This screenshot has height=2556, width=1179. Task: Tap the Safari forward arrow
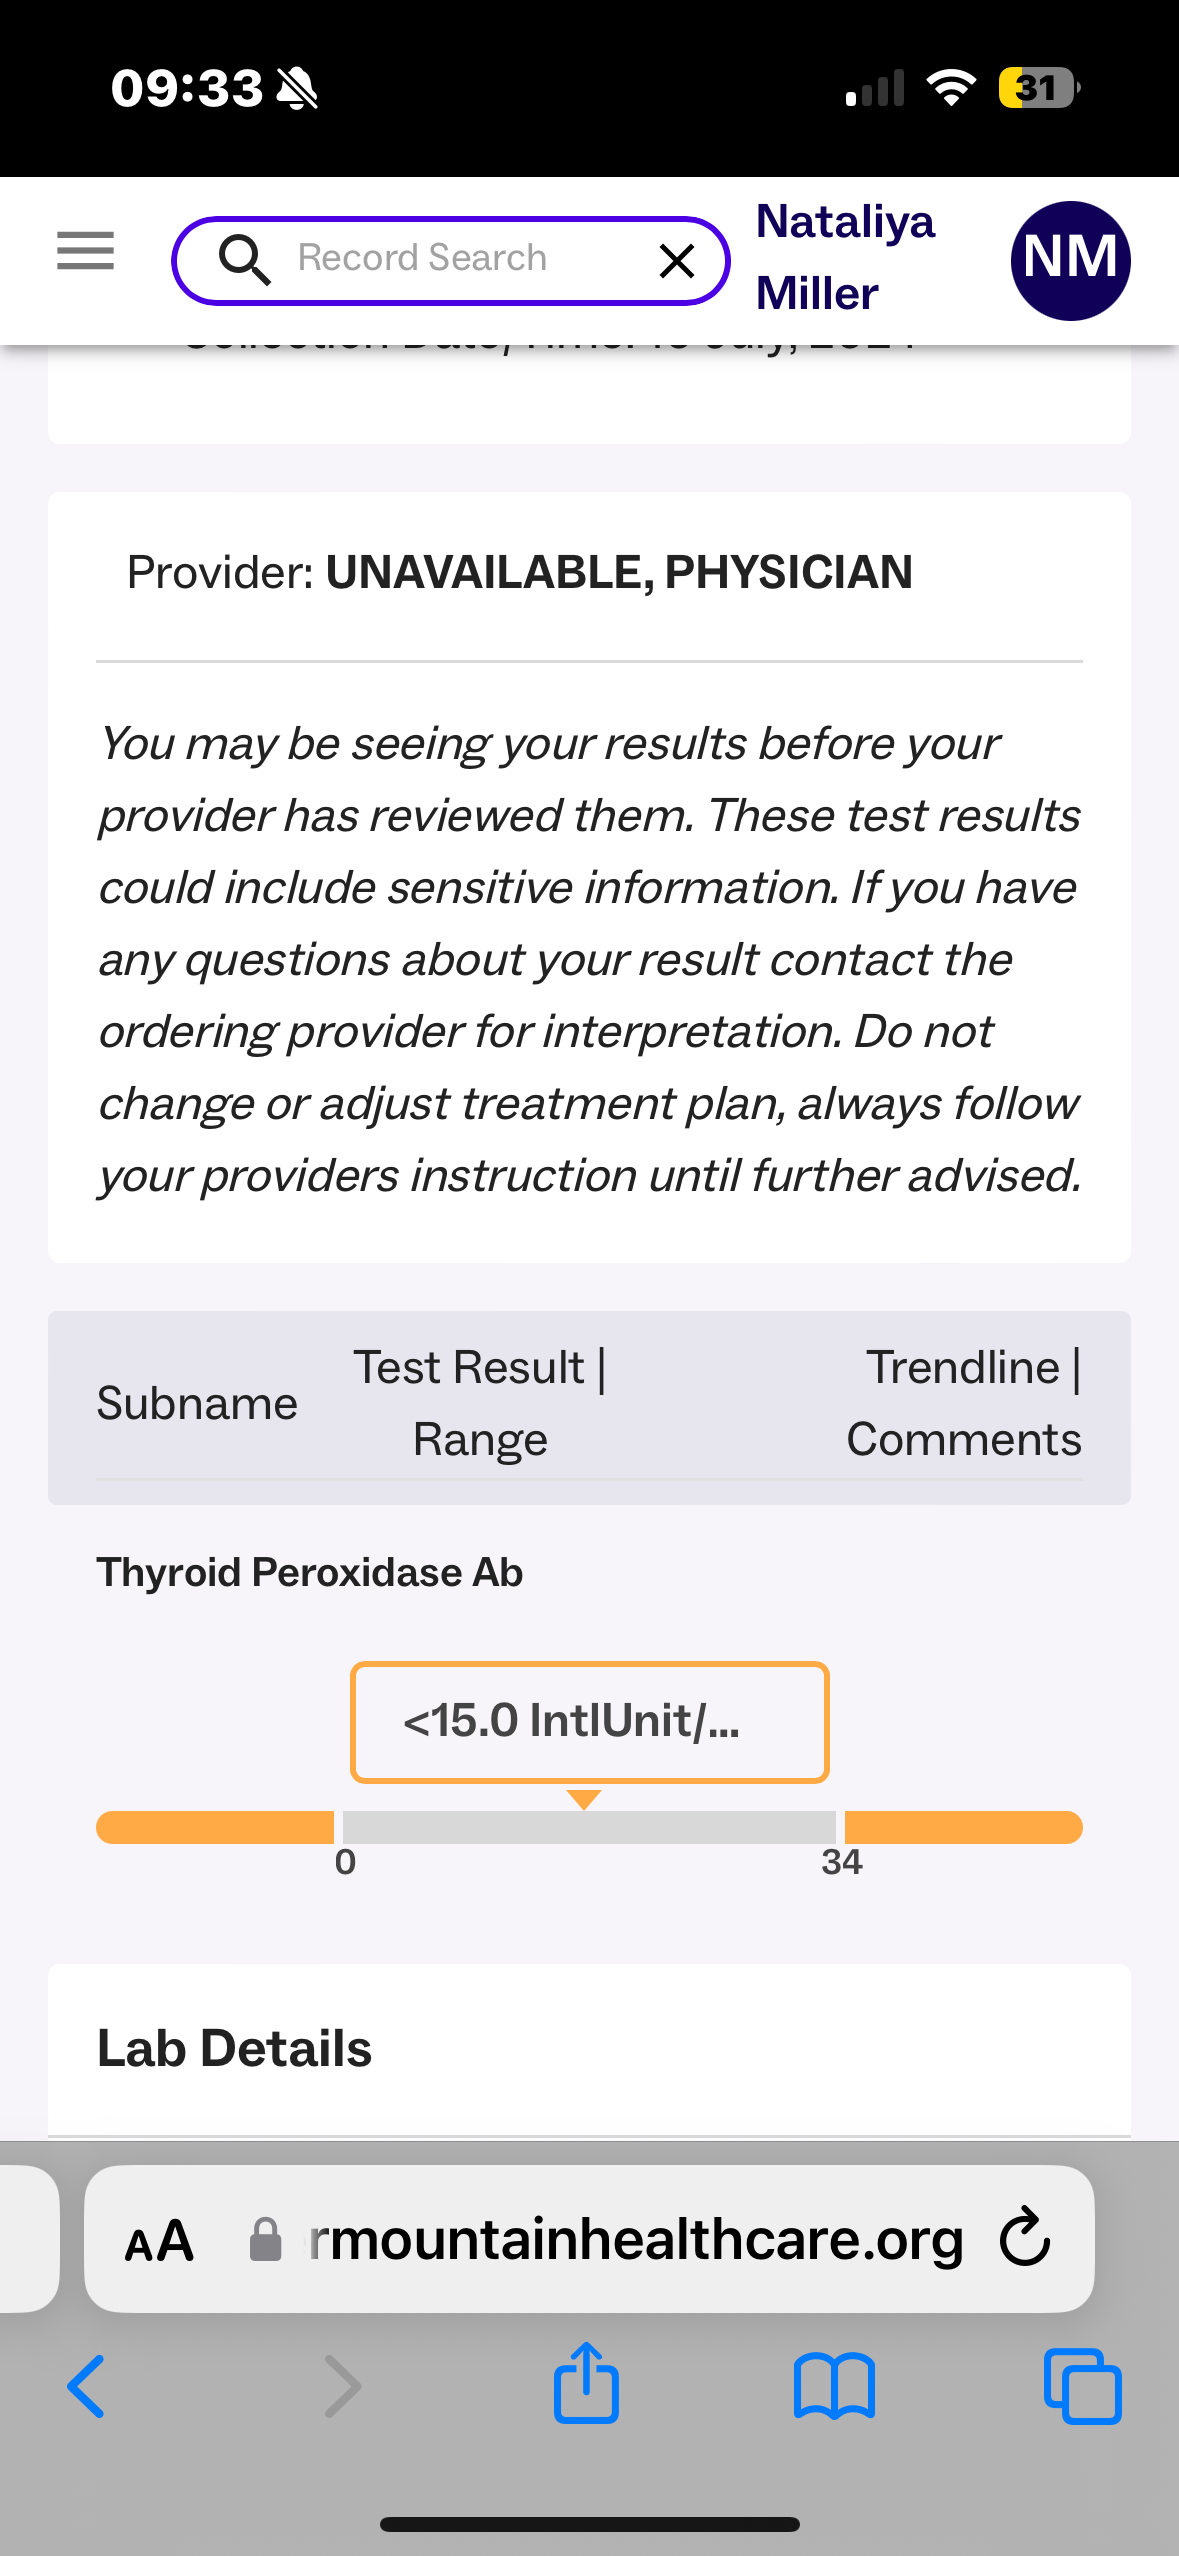[343, 2386]
